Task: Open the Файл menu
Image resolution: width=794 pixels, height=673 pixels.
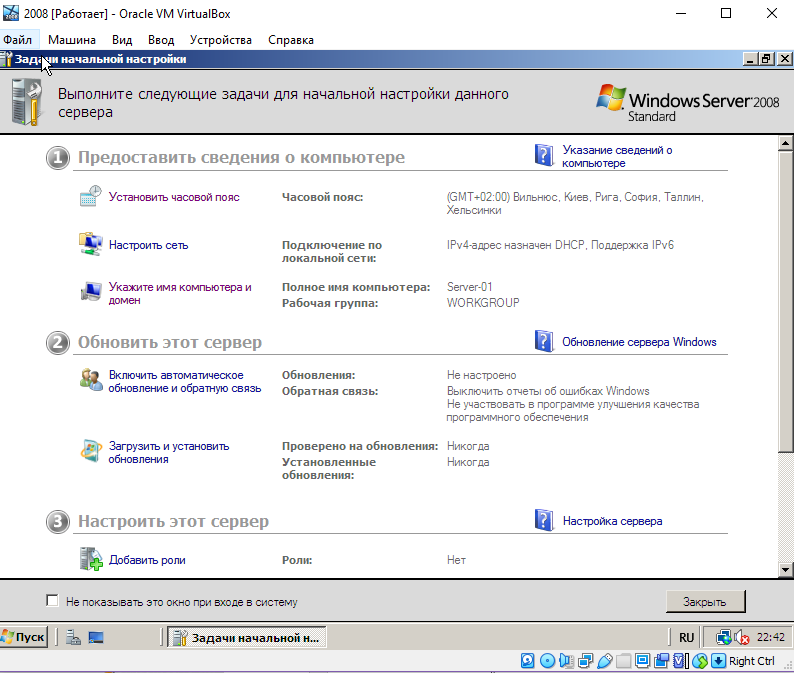Action: click(18, 39)
